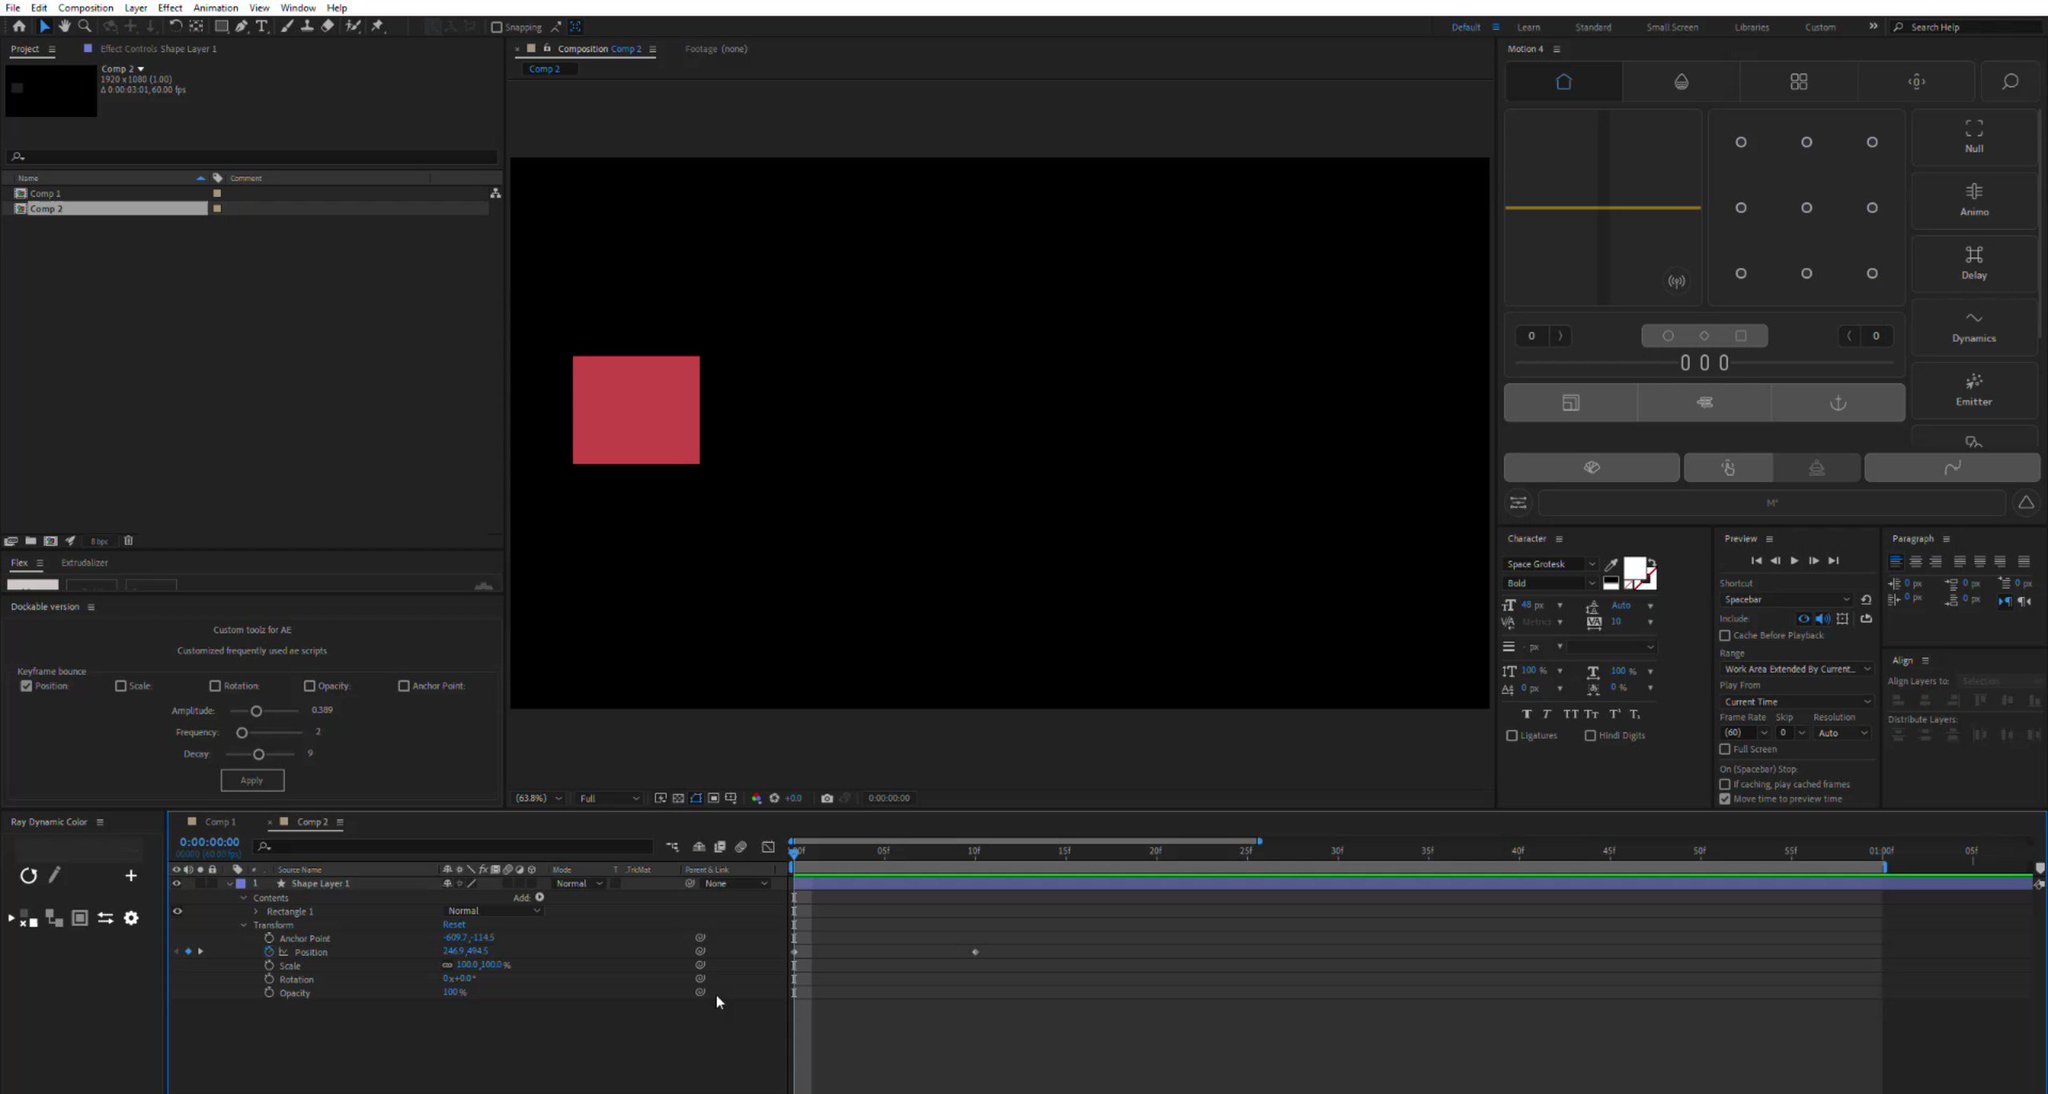2048x1094 pixels.
Task: Click the search icon in Motion 4 panel
Action: tap(2011, 81)
